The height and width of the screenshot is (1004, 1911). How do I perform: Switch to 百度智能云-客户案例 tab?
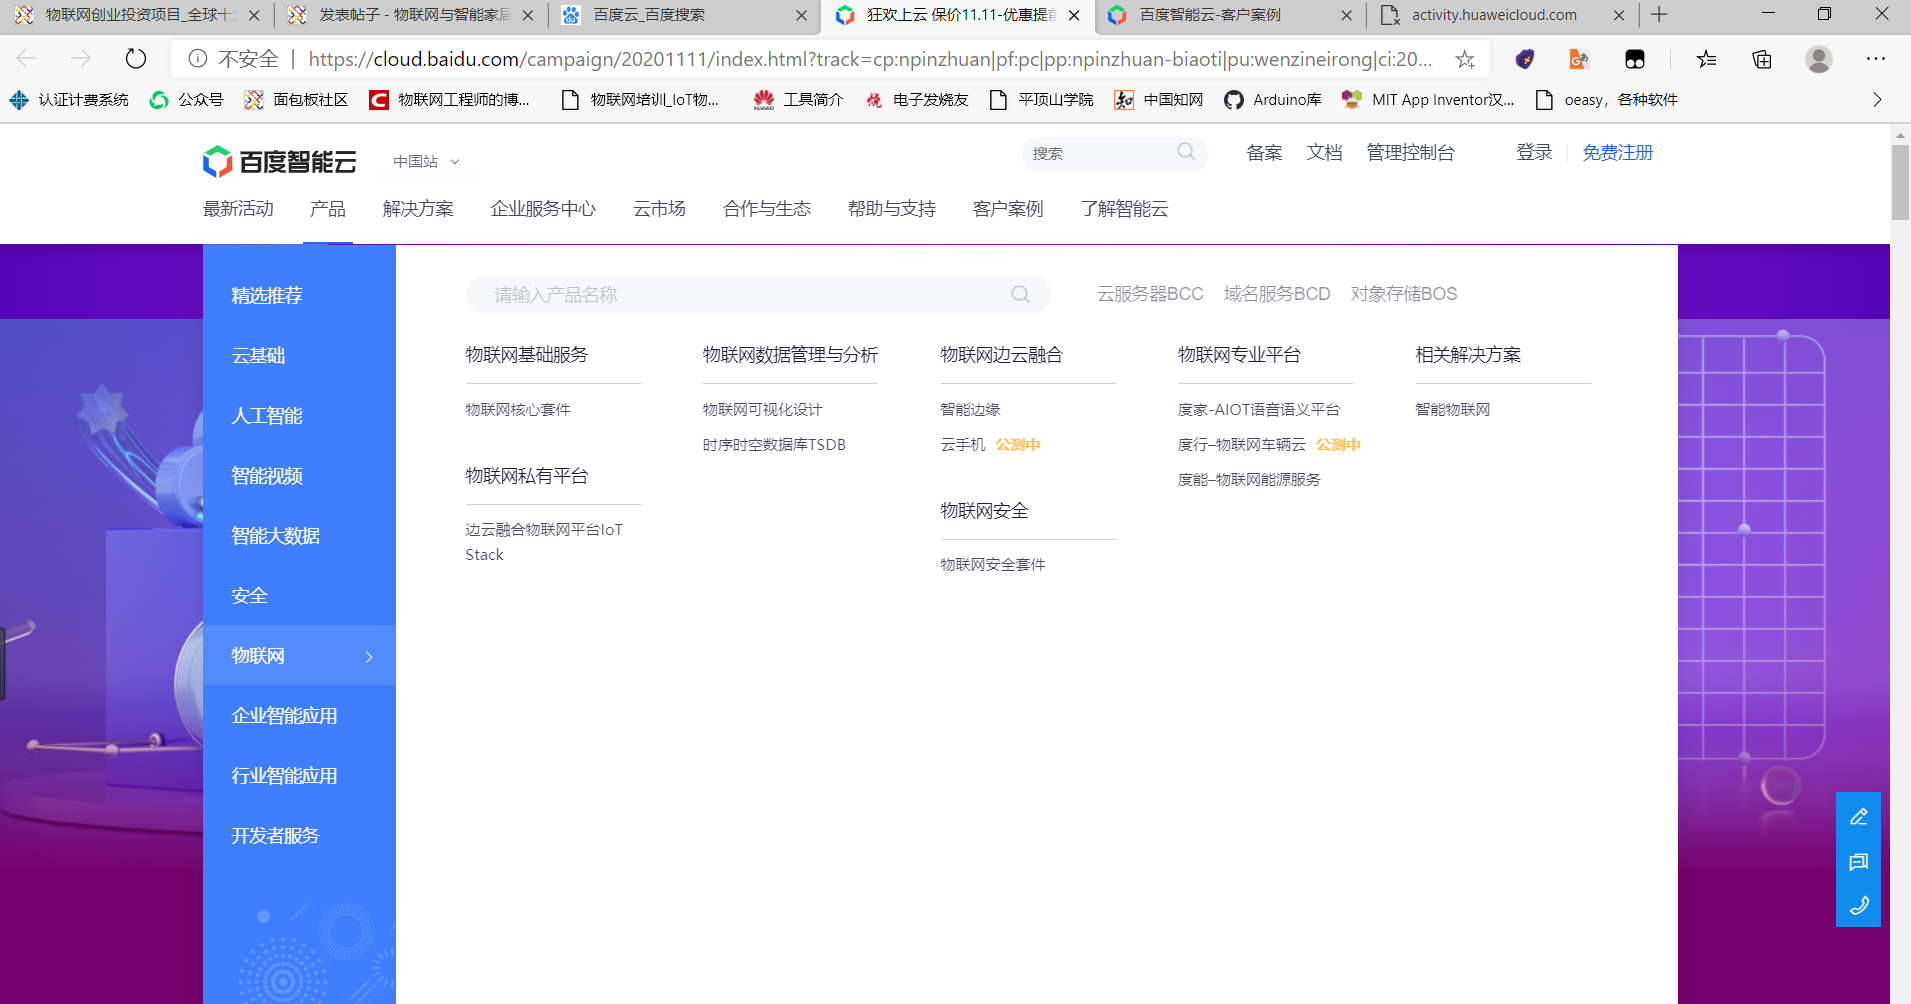pos(1230,15)
